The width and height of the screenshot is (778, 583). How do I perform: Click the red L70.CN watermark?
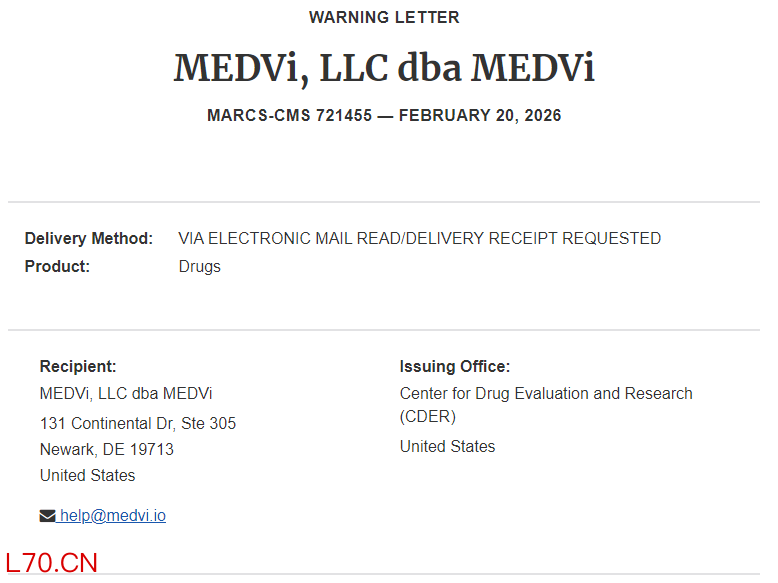[51, 562]
